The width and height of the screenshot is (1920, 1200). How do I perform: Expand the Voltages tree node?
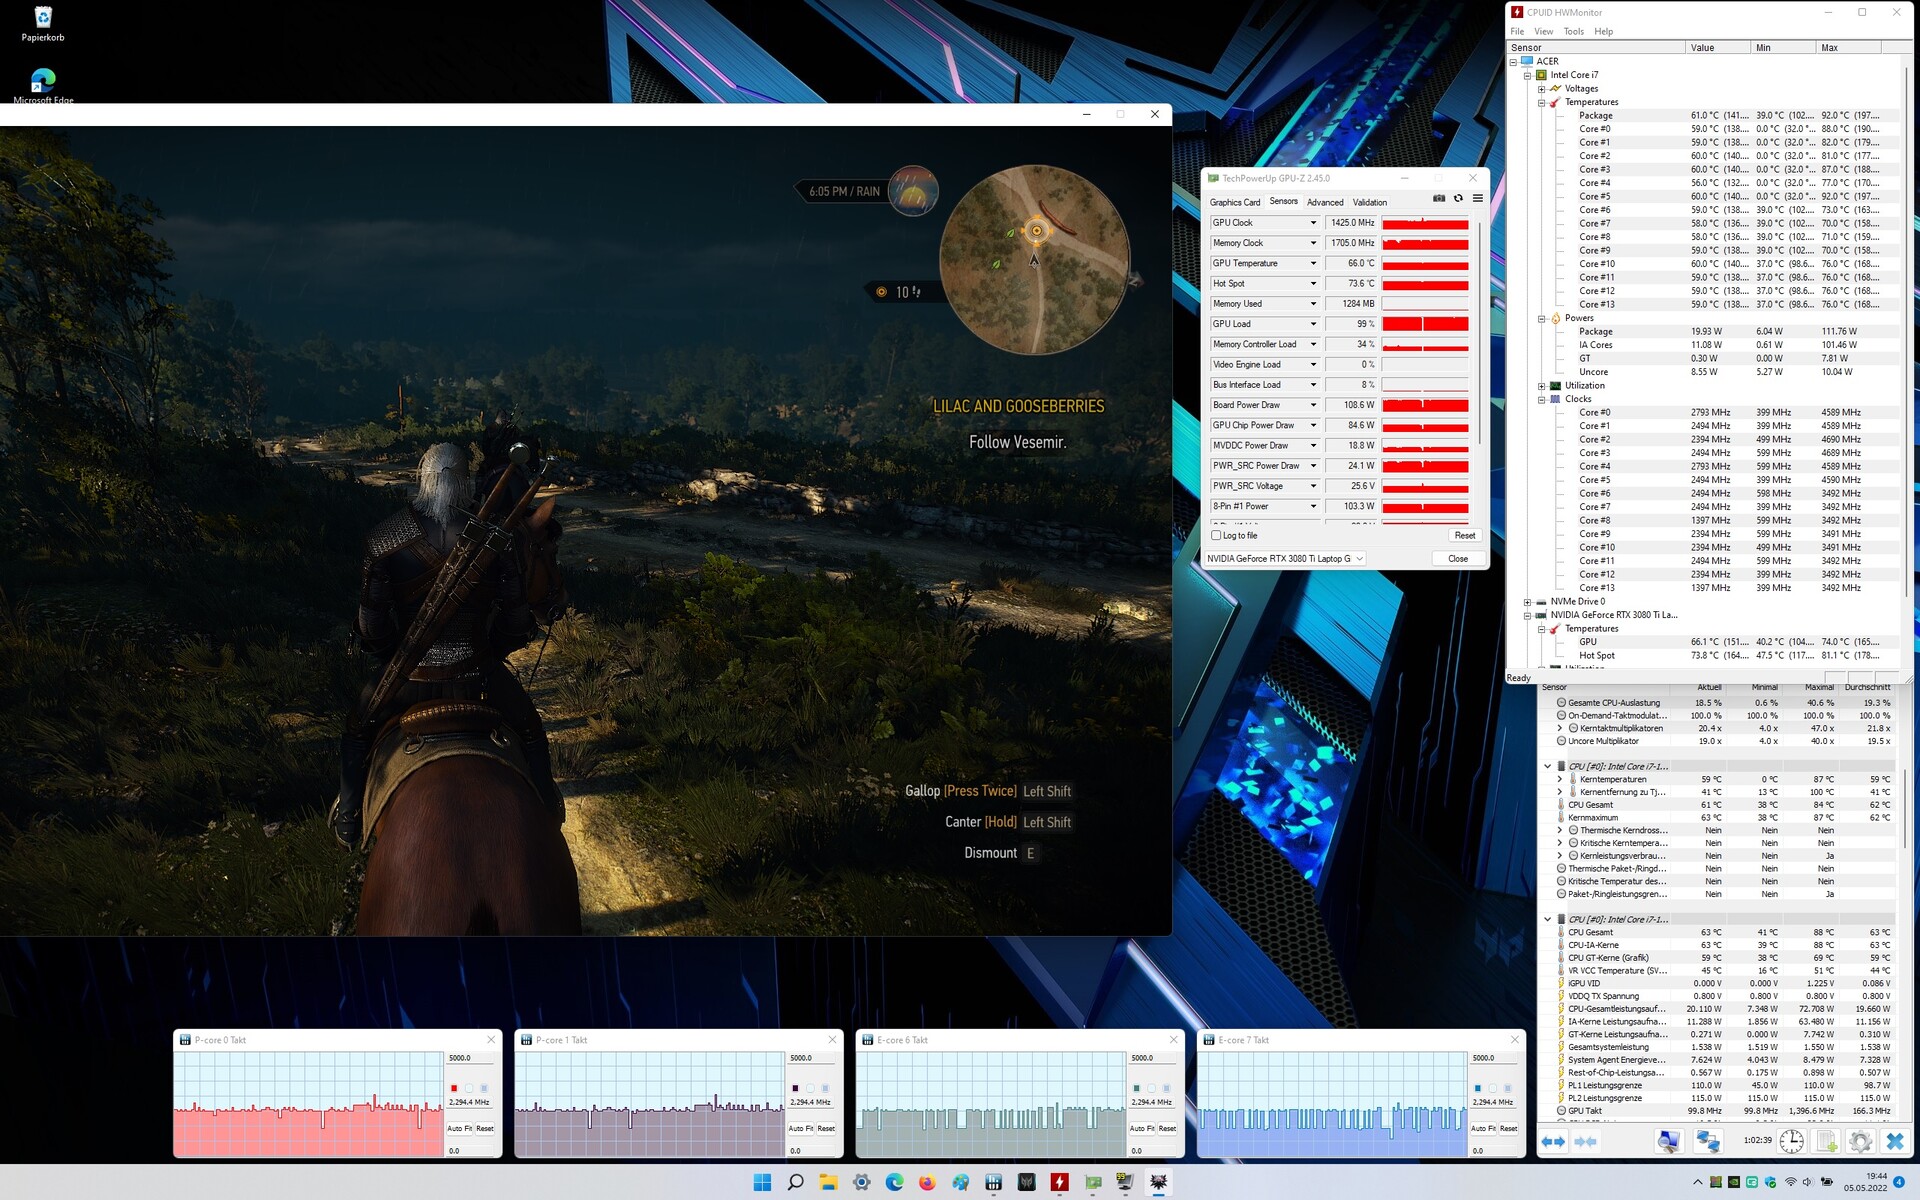1541,89
